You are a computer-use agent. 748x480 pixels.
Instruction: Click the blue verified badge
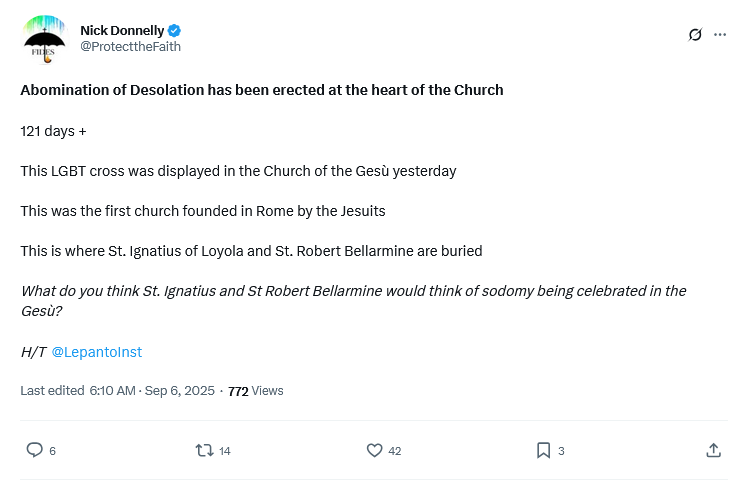(x=175, y=31)
